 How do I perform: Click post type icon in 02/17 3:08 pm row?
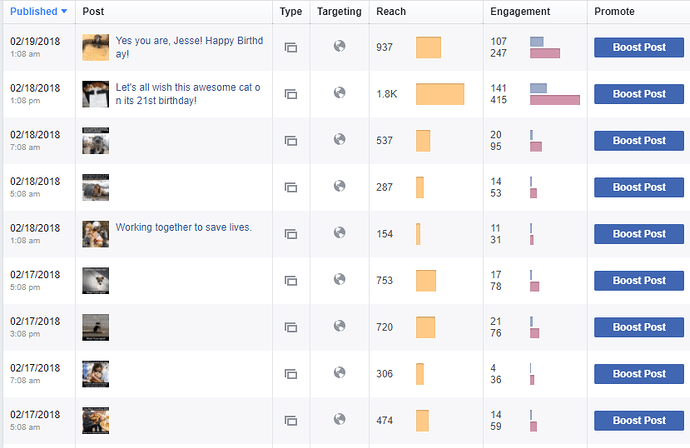(x=291, y=327)
